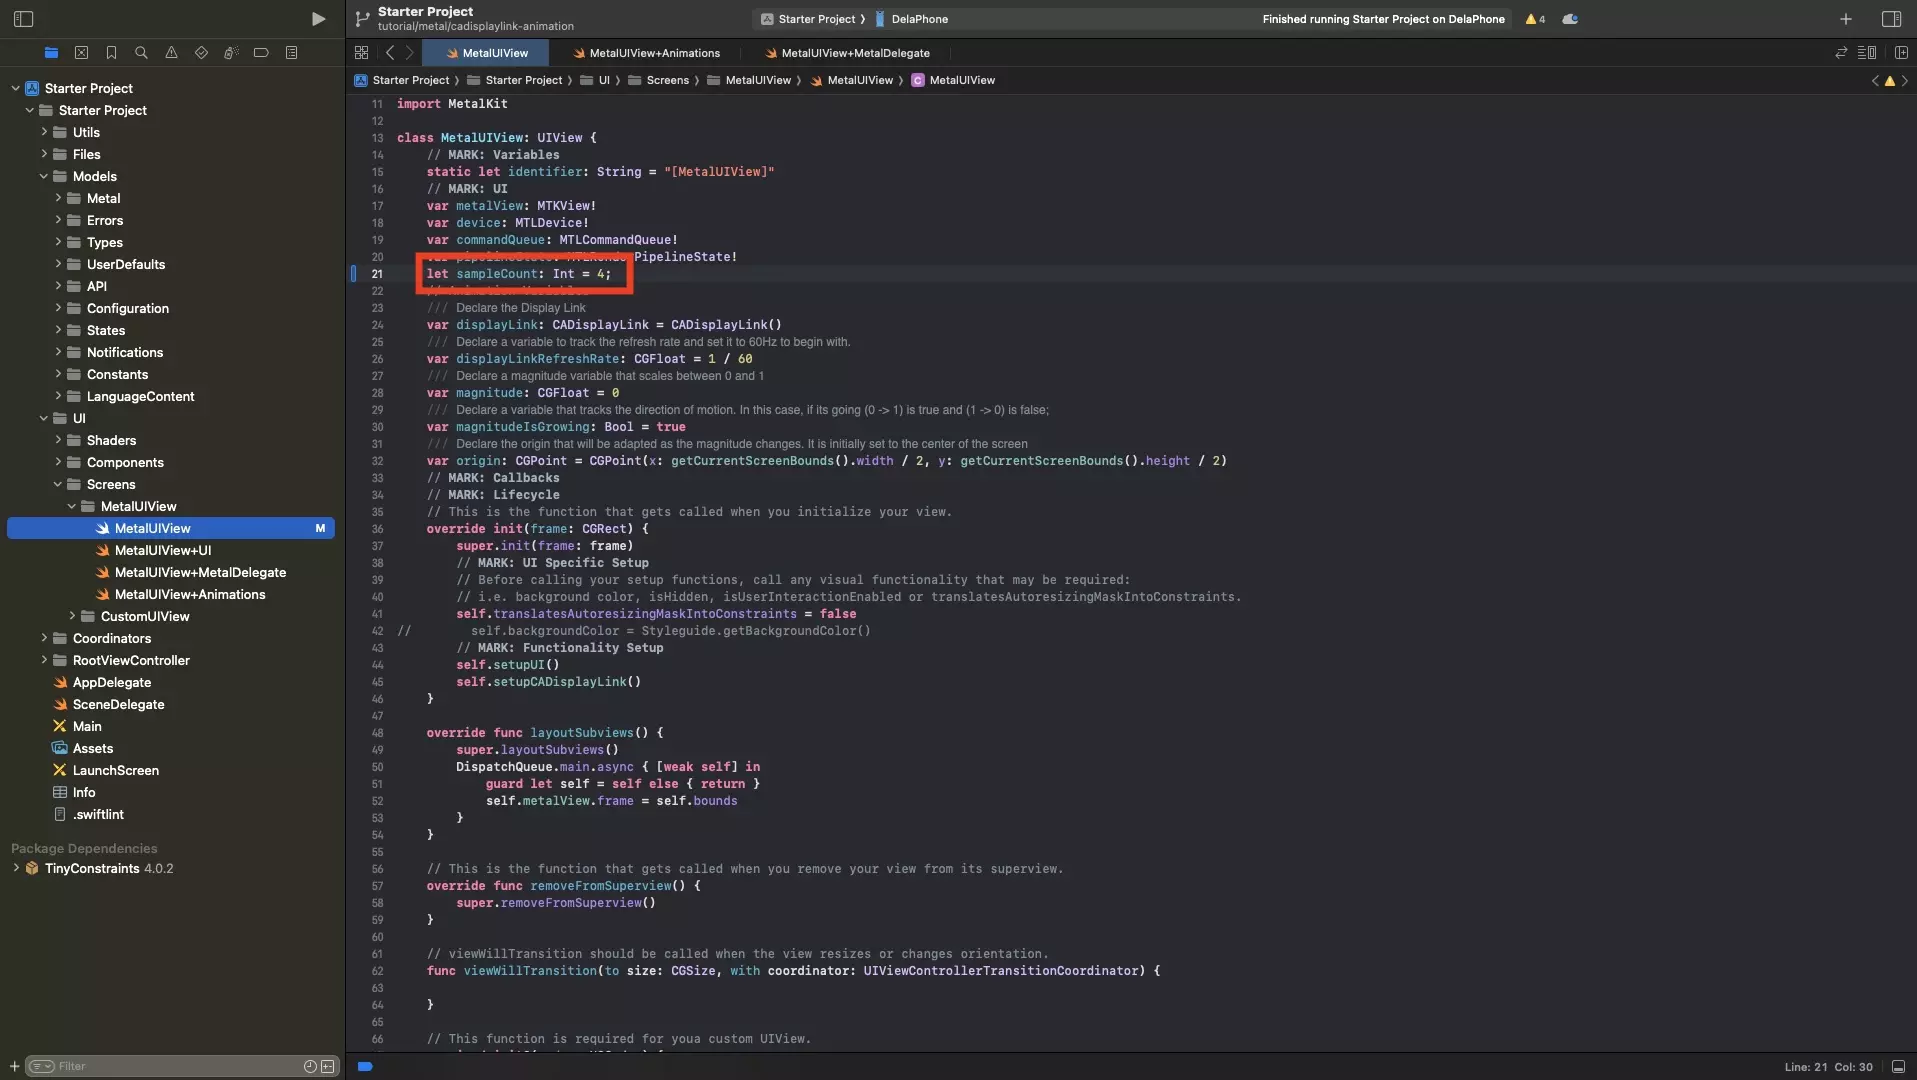Screen dimensions: 1917x1080
Task: Select MetalUIView+UI file
Action: pyautogui.click(x=162, y=550)
